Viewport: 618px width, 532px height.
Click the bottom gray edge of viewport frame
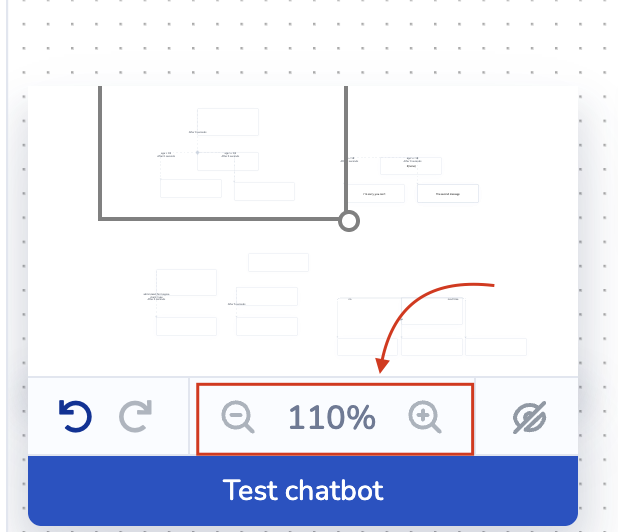[220, 216]
